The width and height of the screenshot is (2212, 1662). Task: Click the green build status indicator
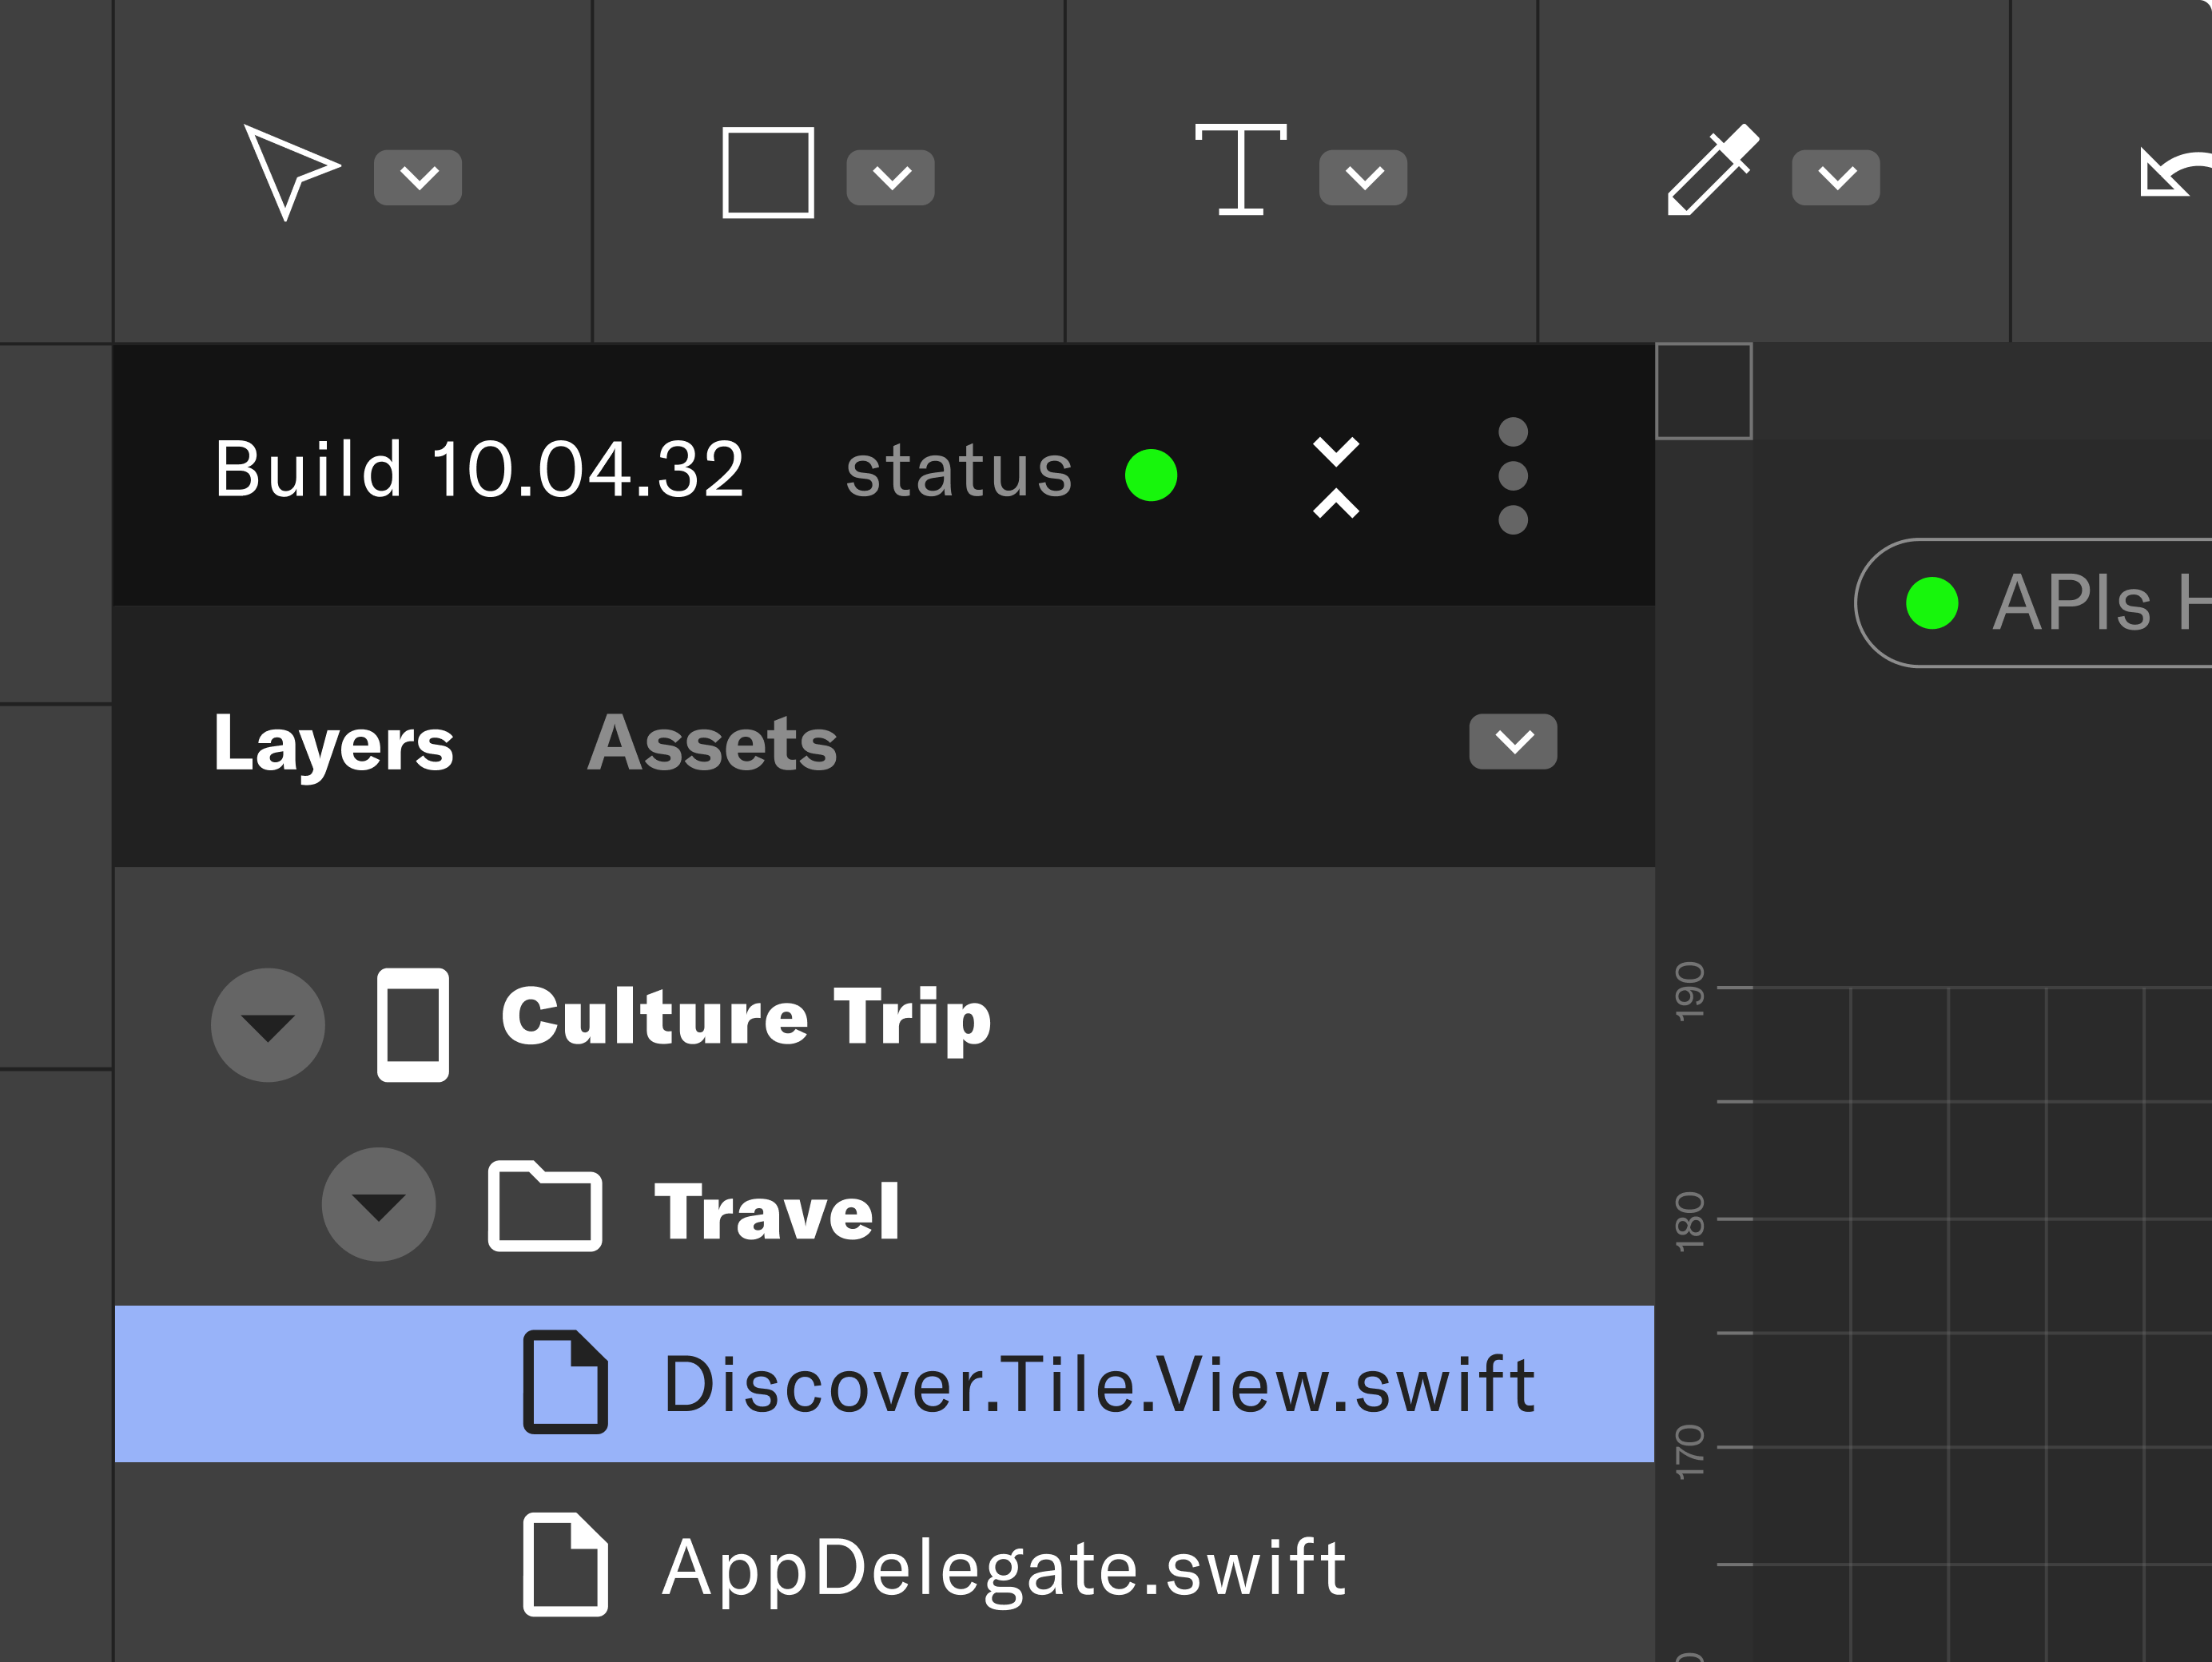pos(1151,475)
